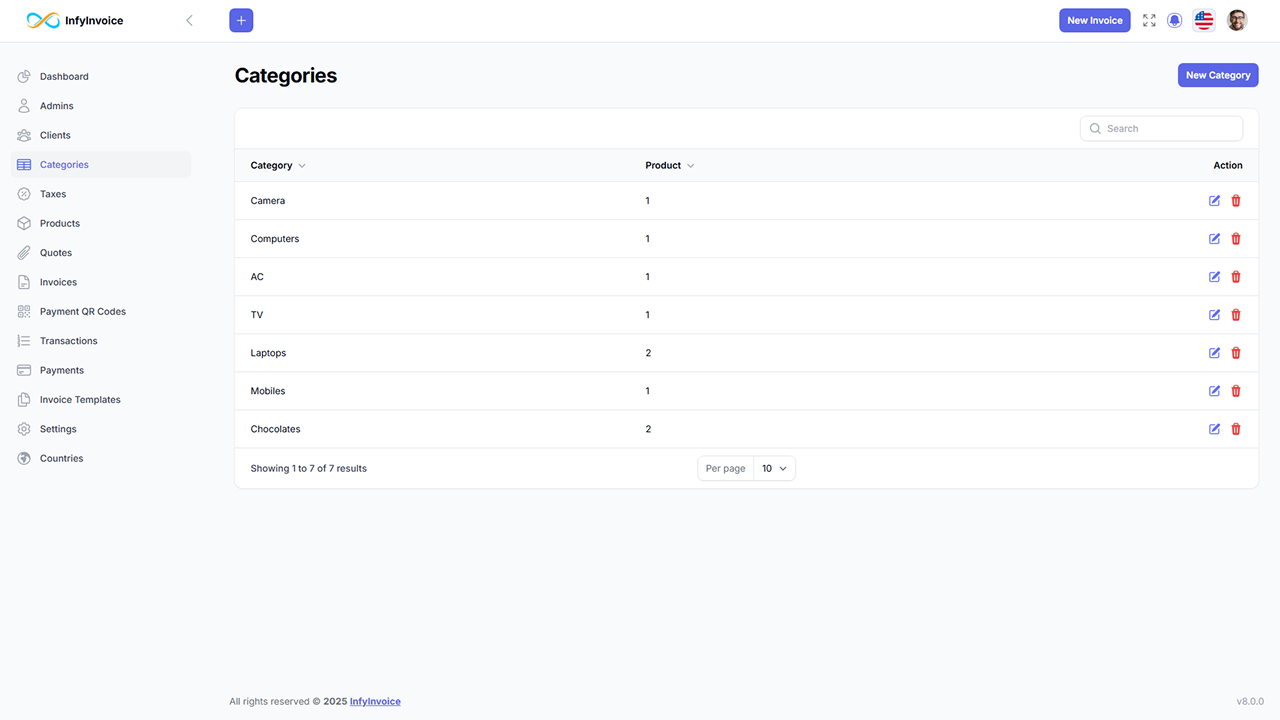Click the New Category button
This screenshot has height=720, width=1280.
tap(1217, 75)
